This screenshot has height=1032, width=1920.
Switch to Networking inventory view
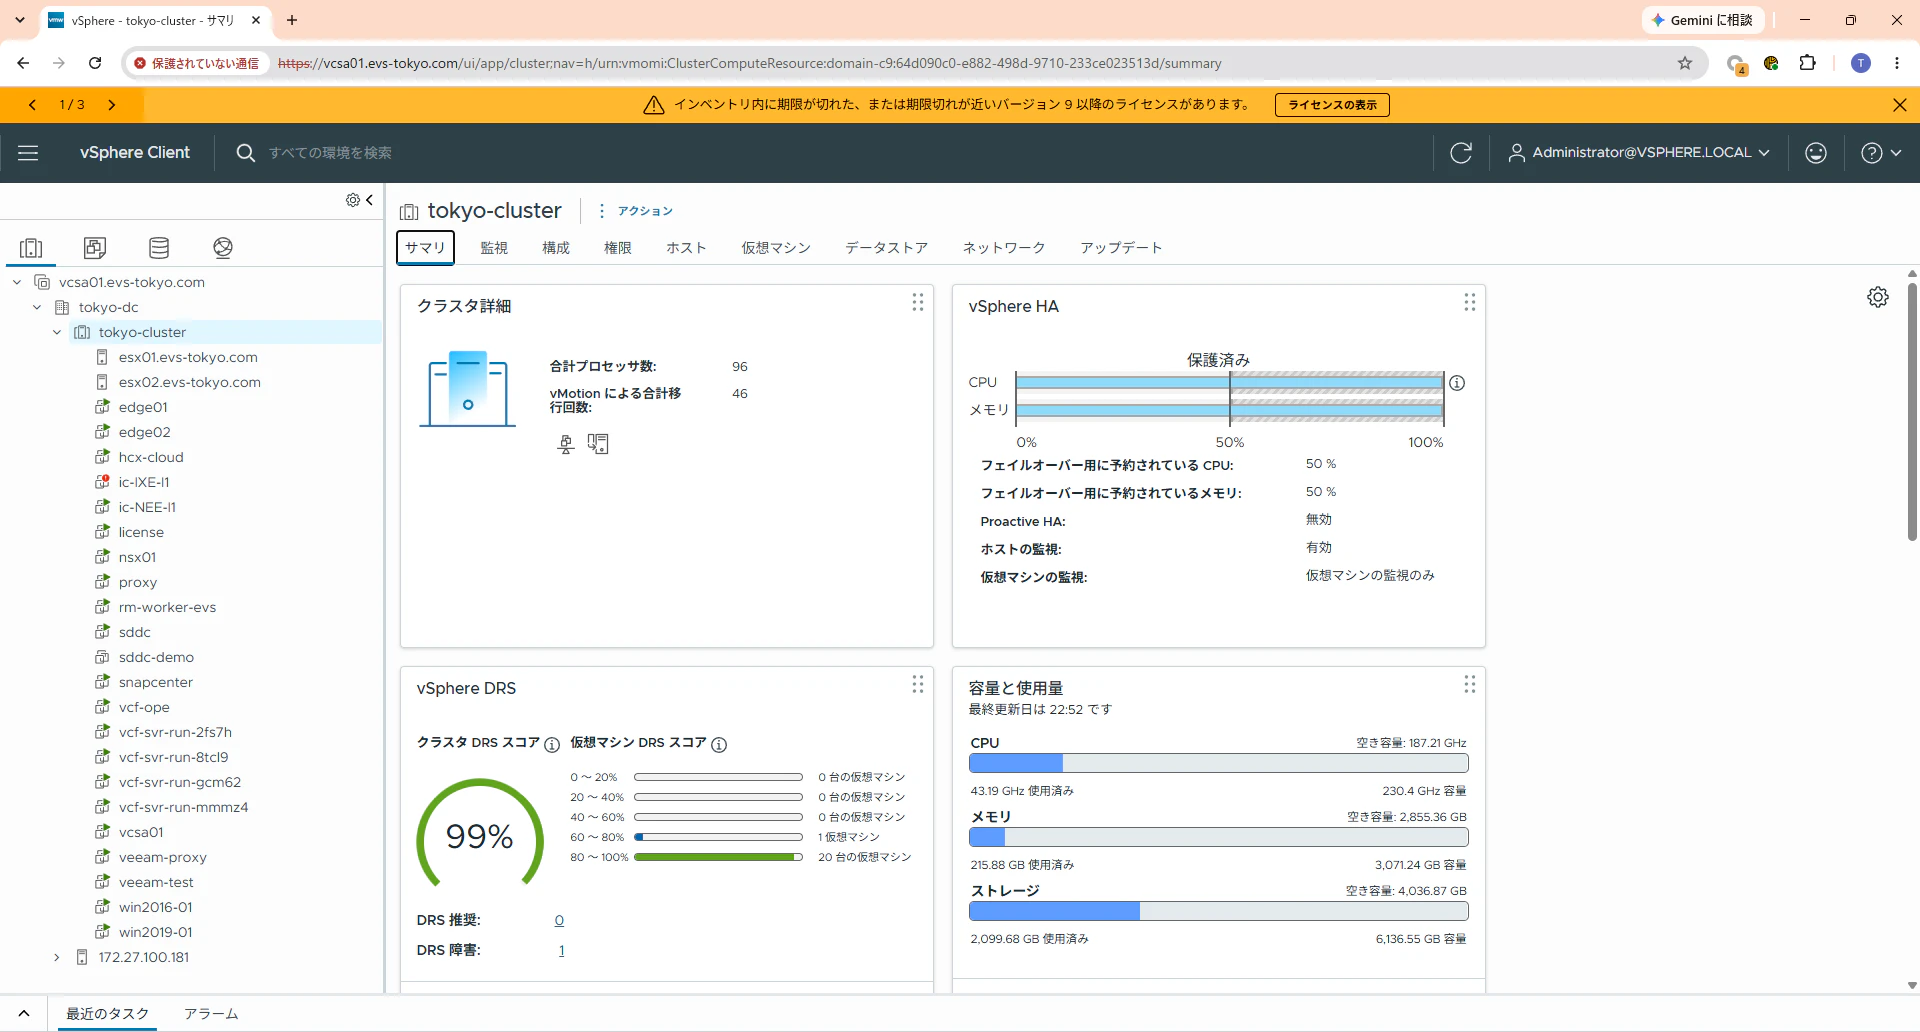point(223,248)
